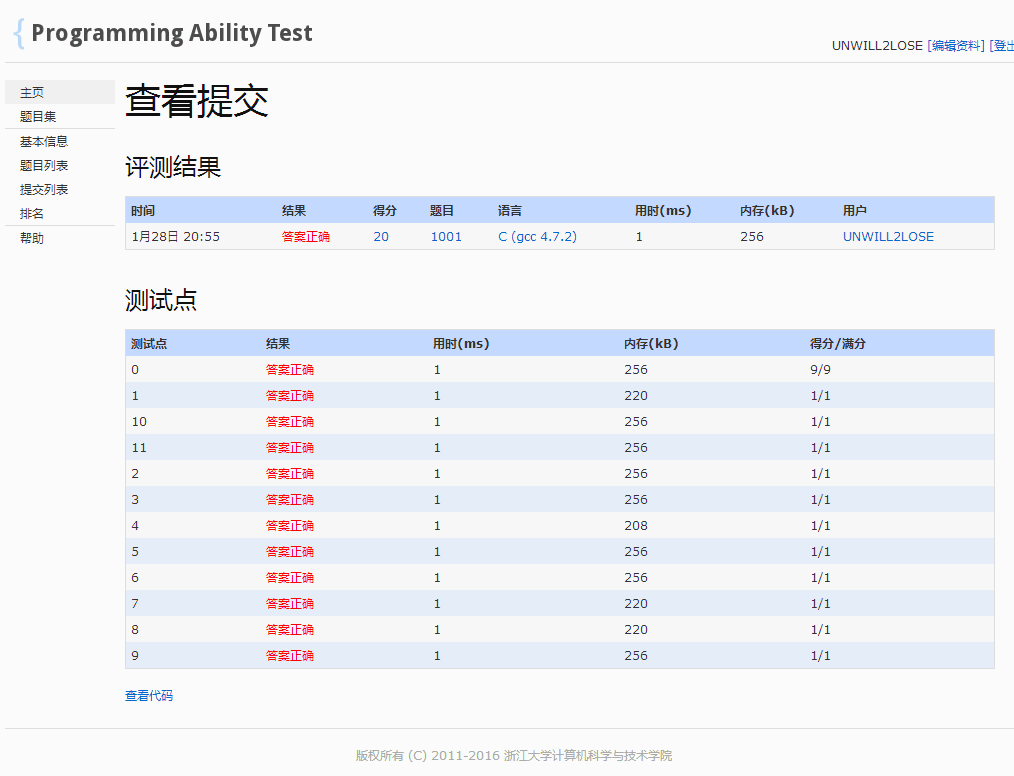This screenshot has width=1014, height=776.
Task: Click the 登出 link at top right
Action: 1002,45
